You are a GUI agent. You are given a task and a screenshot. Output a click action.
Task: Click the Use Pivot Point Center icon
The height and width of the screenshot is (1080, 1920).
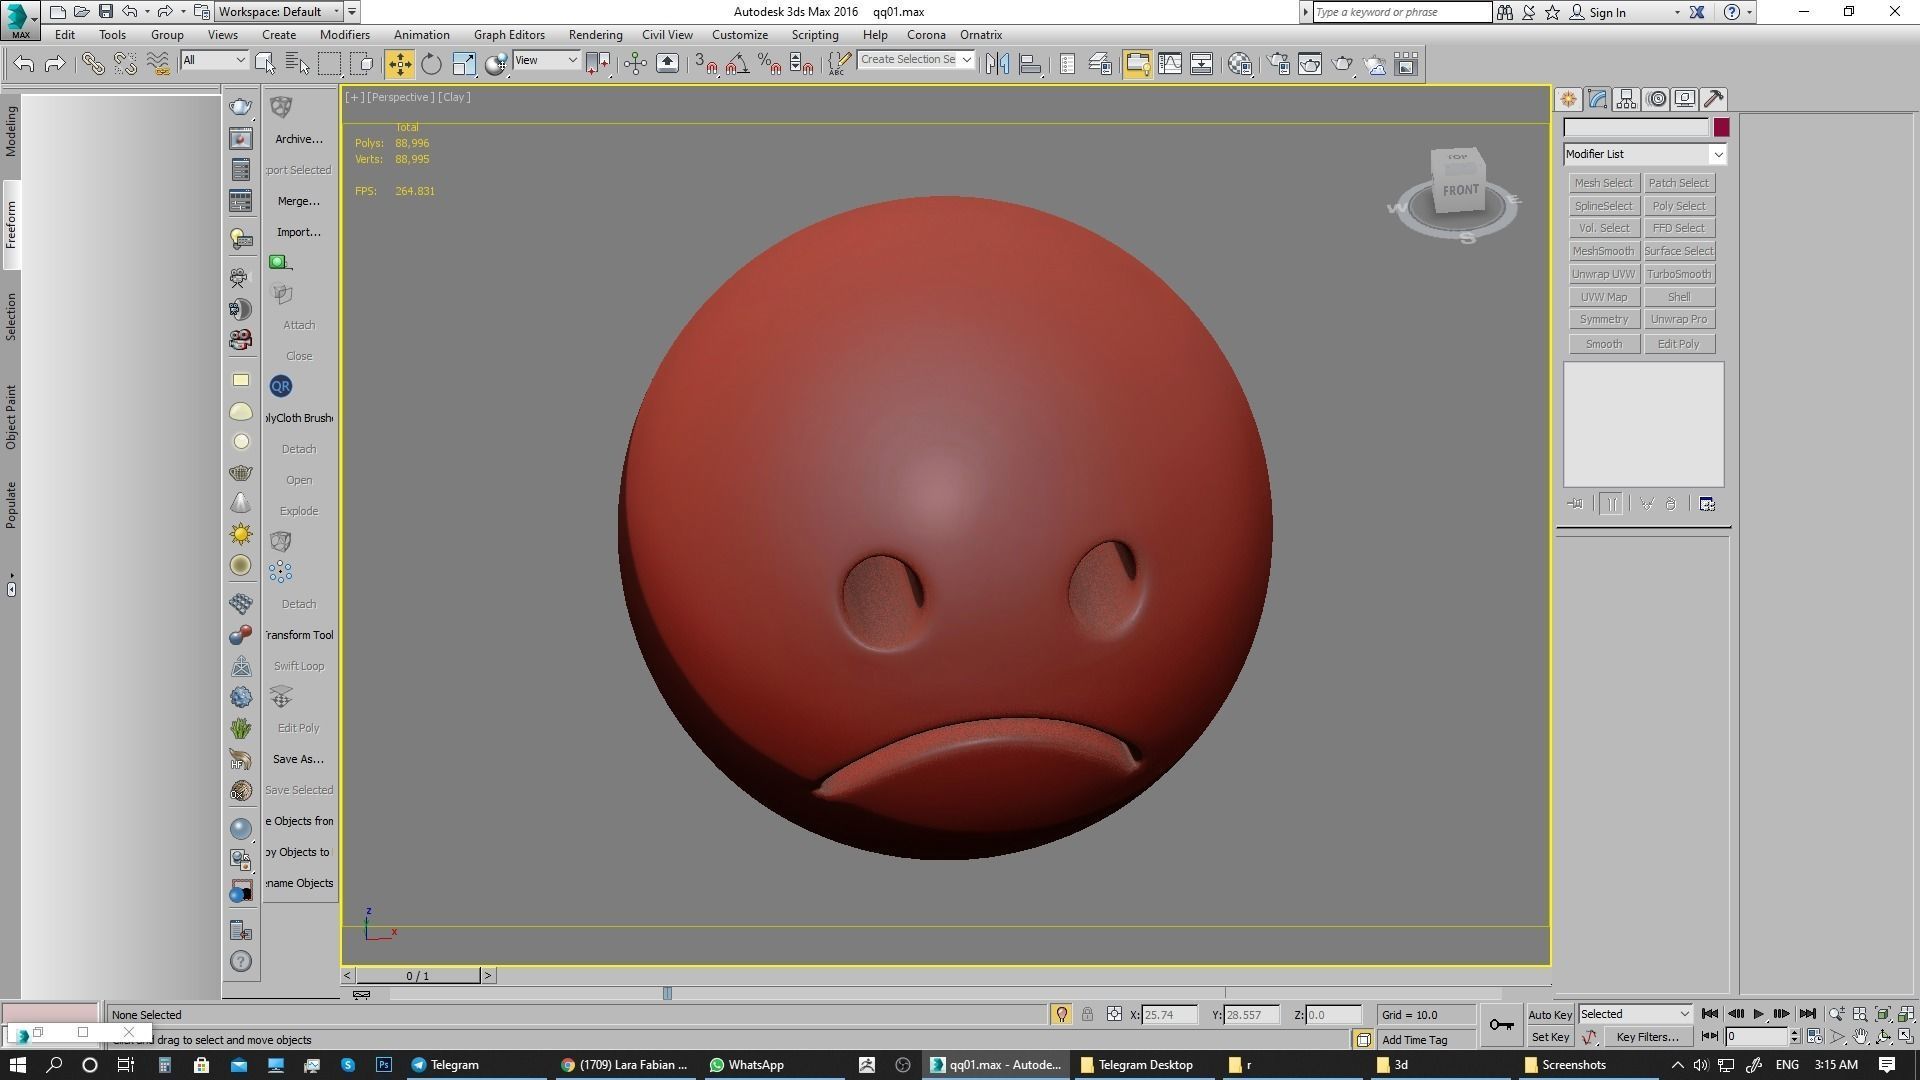pyautogui.click(x=598, y=64)
